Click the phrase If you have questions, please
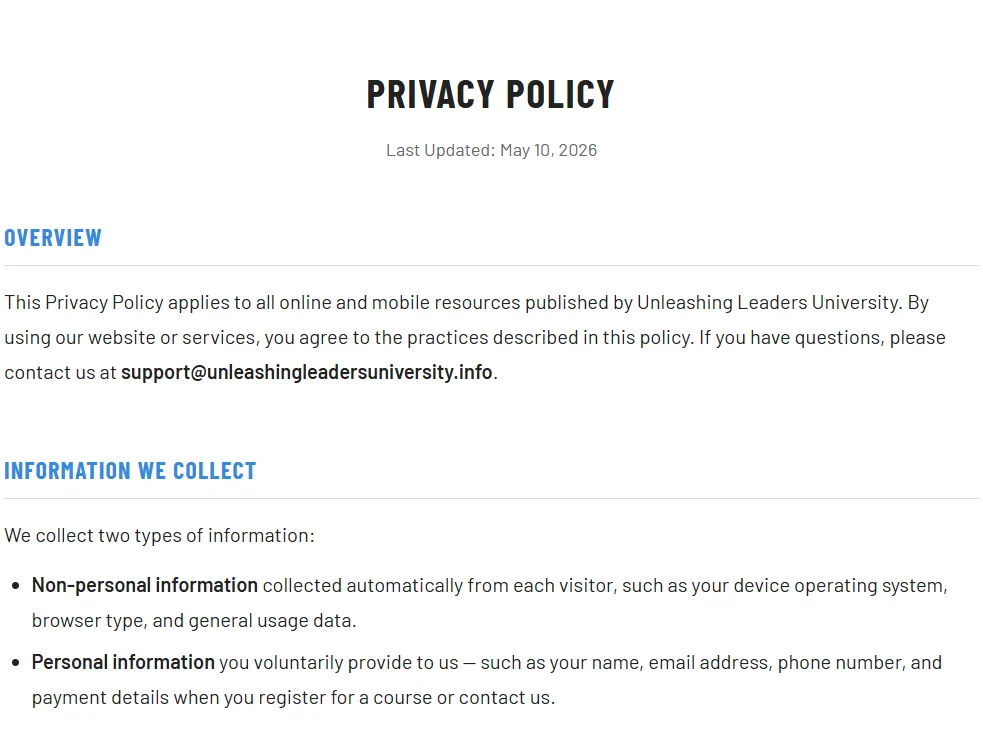Viewport: 983px width, 755px height. 822,338
